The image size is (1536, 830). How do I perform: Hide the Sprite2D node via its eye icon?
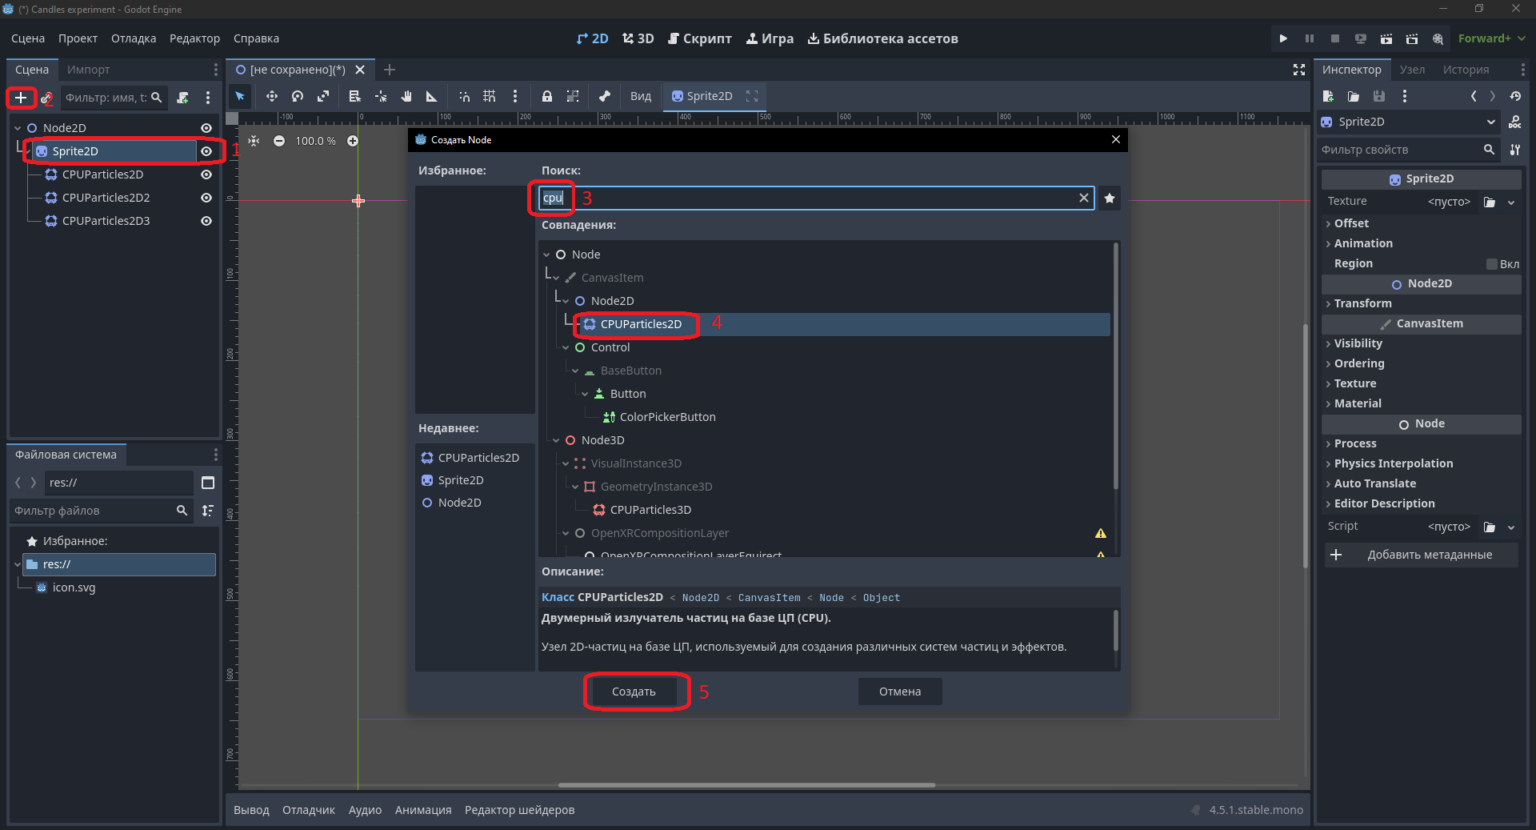click(206, 151)
